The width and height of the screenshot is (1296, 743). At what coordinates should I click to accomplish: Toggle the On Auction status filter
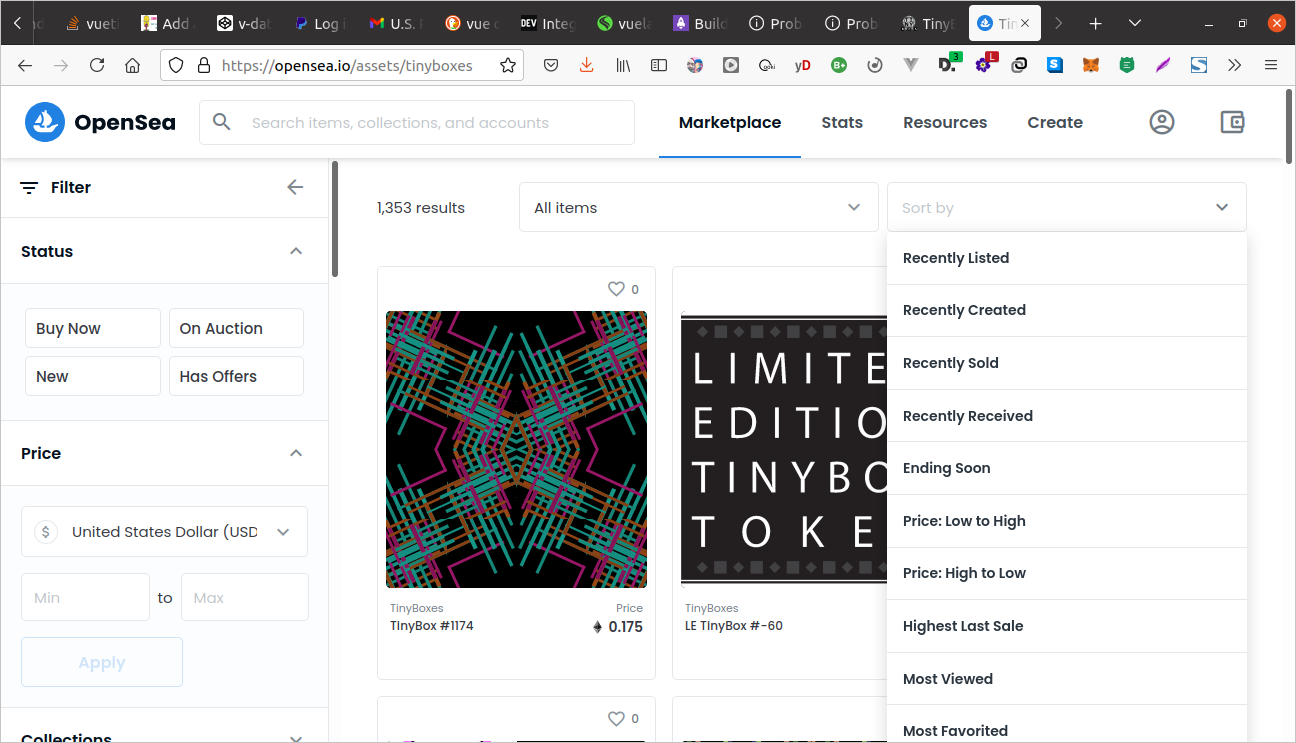coord(236,328)
